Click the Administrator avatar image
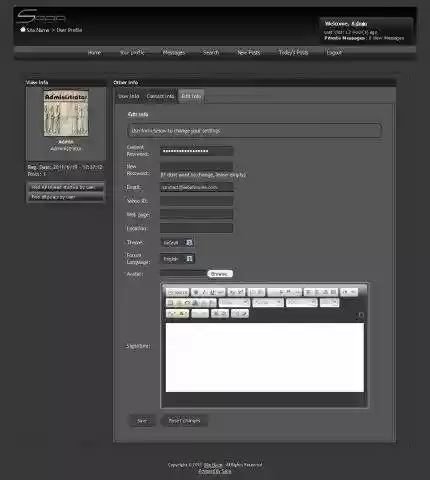This screenshot has height=480, width=430. (66, 113)
